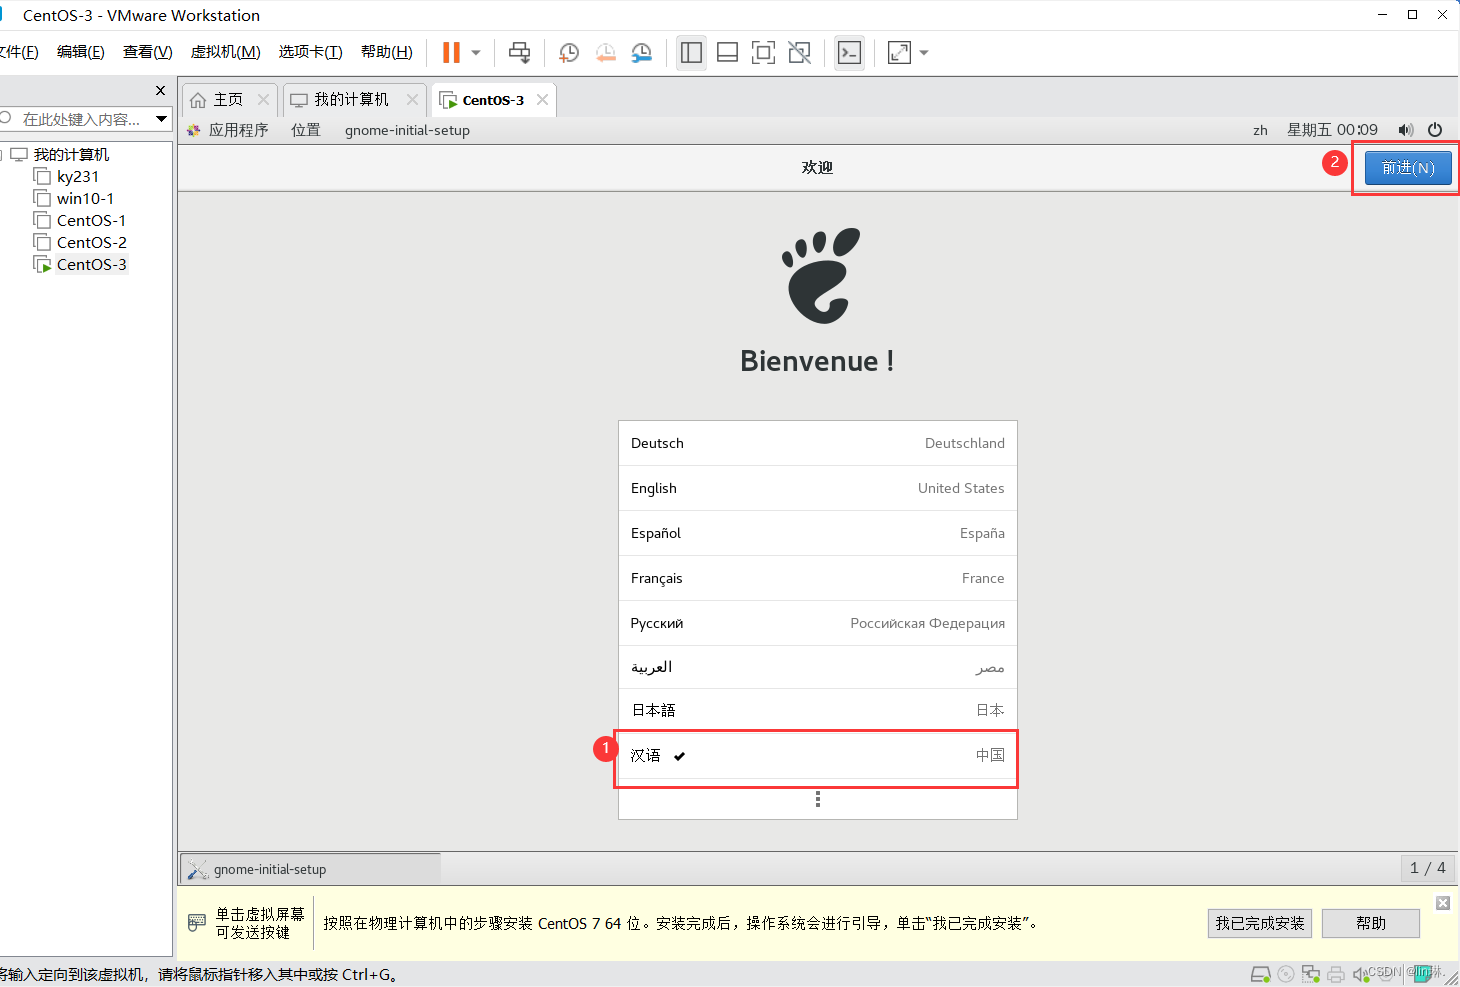1460x987 pixels.
Task: Click the GNOME volume speaker icon
Action: tap(1406, 130)
